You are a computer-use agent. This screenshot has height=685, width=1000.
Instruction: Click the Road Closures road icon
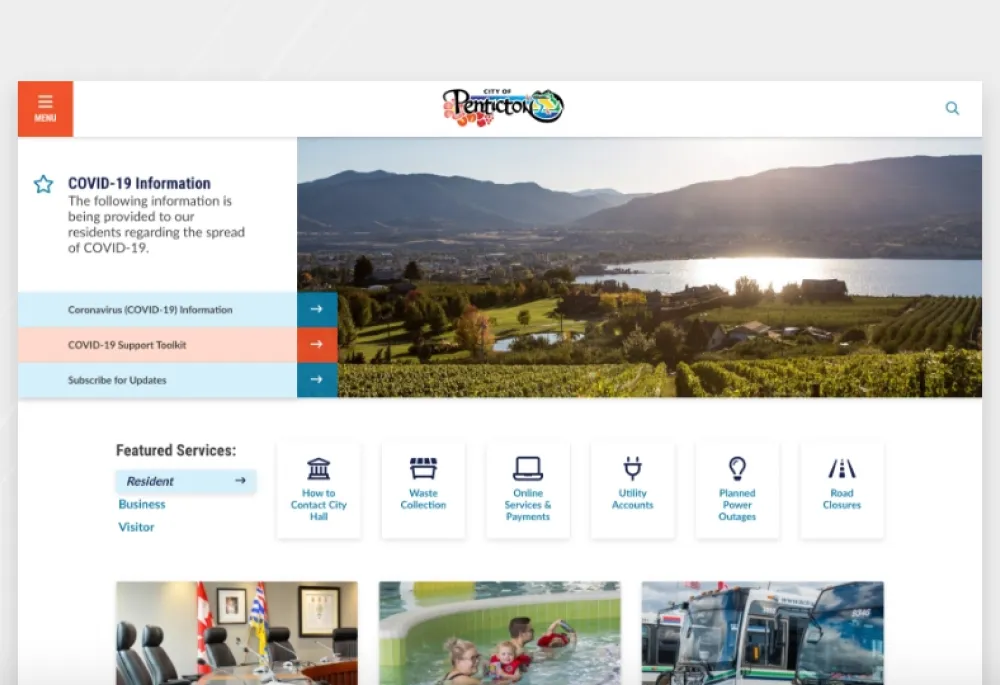[842, 469]
